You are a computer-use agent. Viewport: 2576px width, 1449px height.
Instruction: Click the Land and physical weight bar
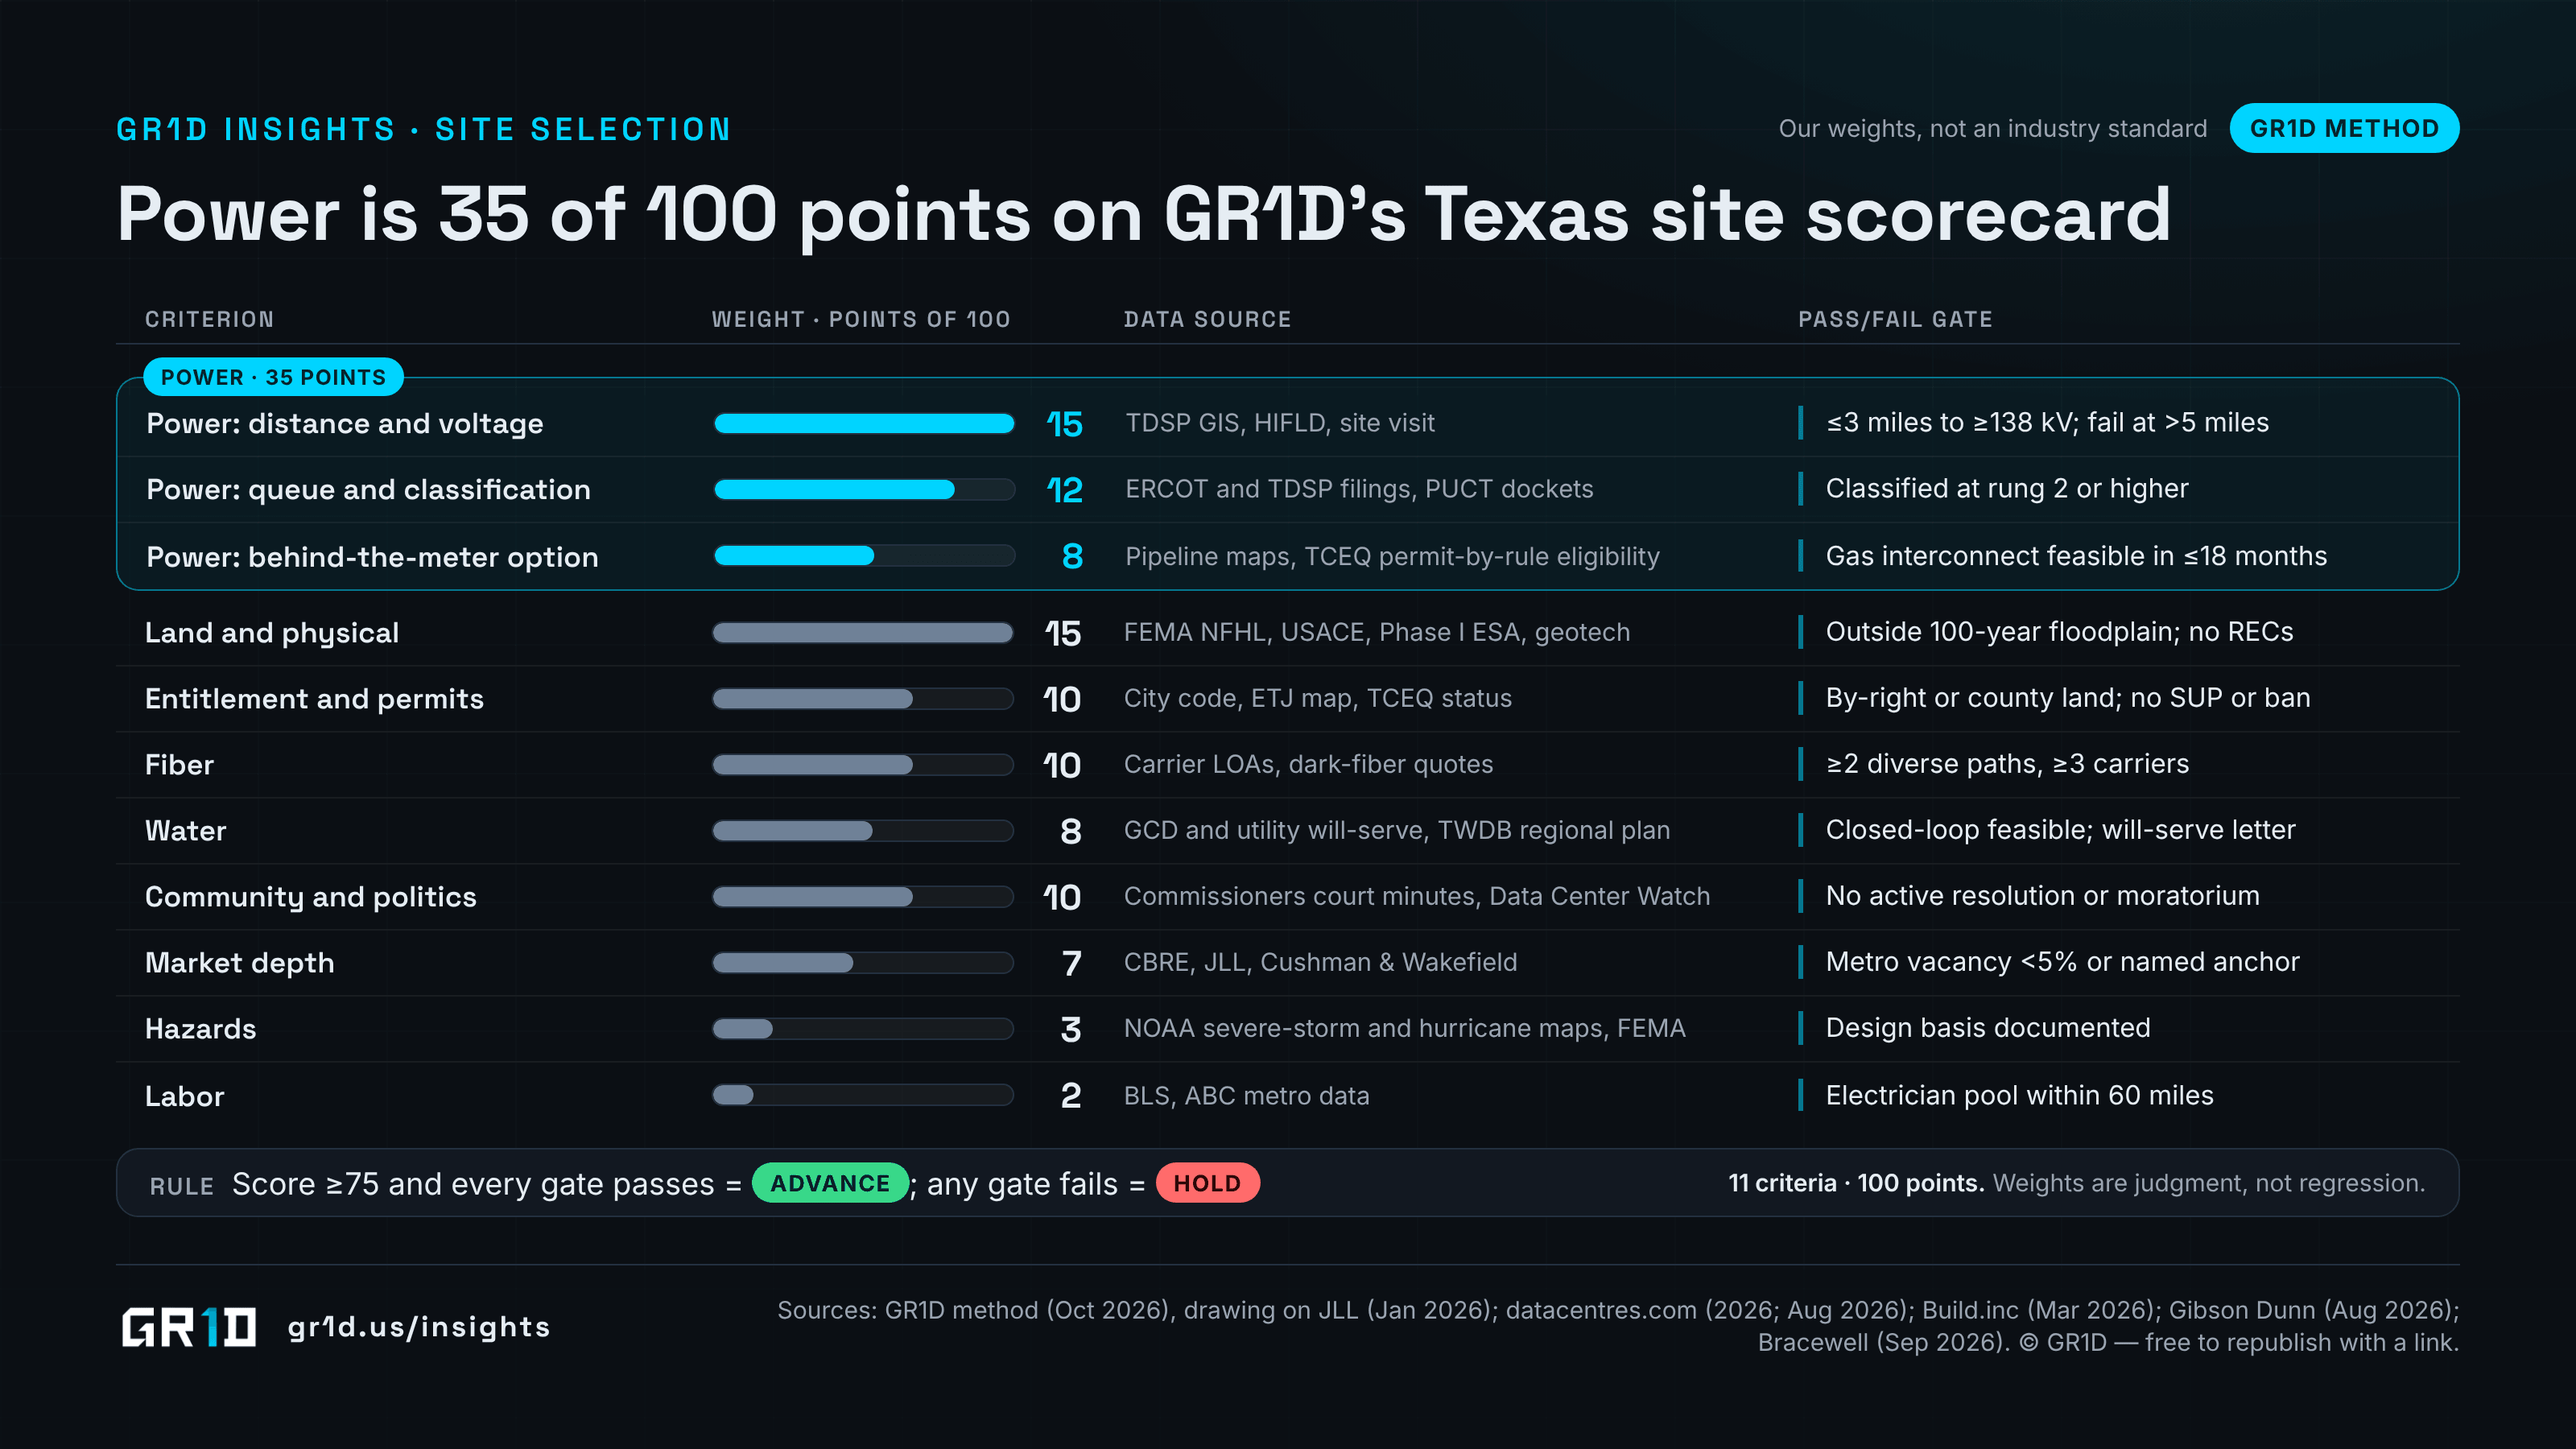862,633
